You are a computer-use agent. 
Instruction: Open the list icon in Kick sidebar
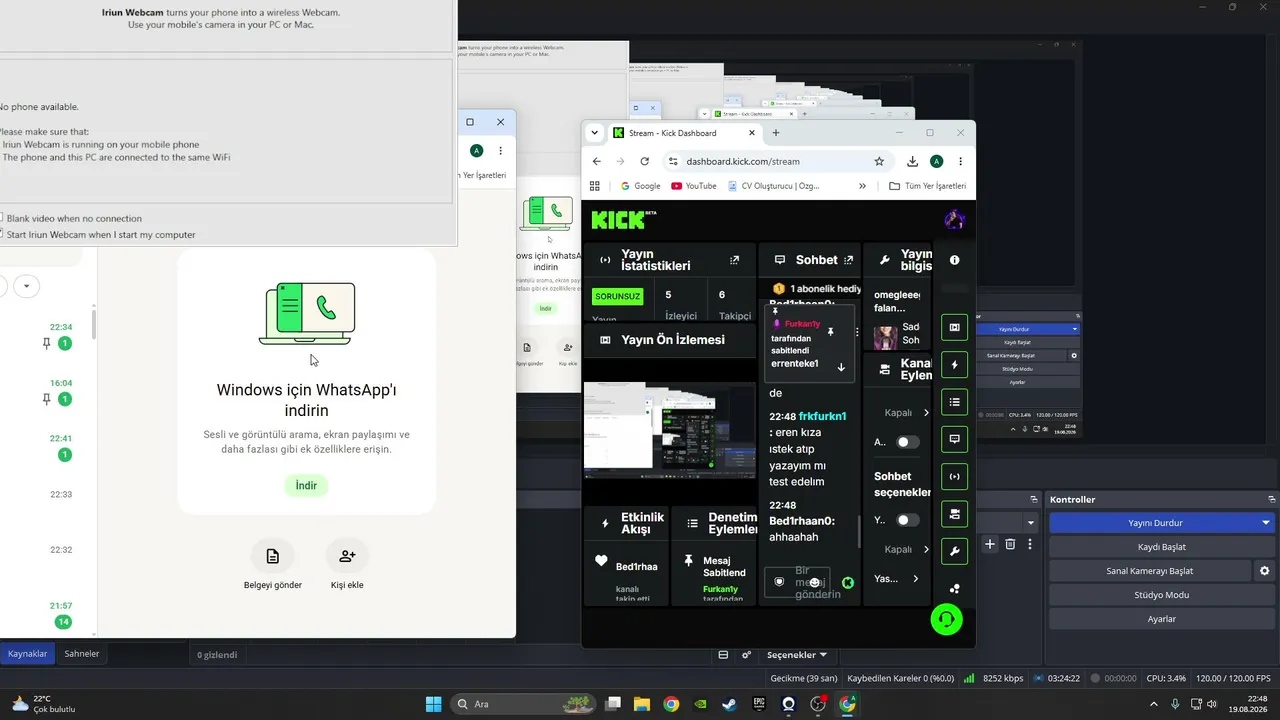(x=954, y=402)
